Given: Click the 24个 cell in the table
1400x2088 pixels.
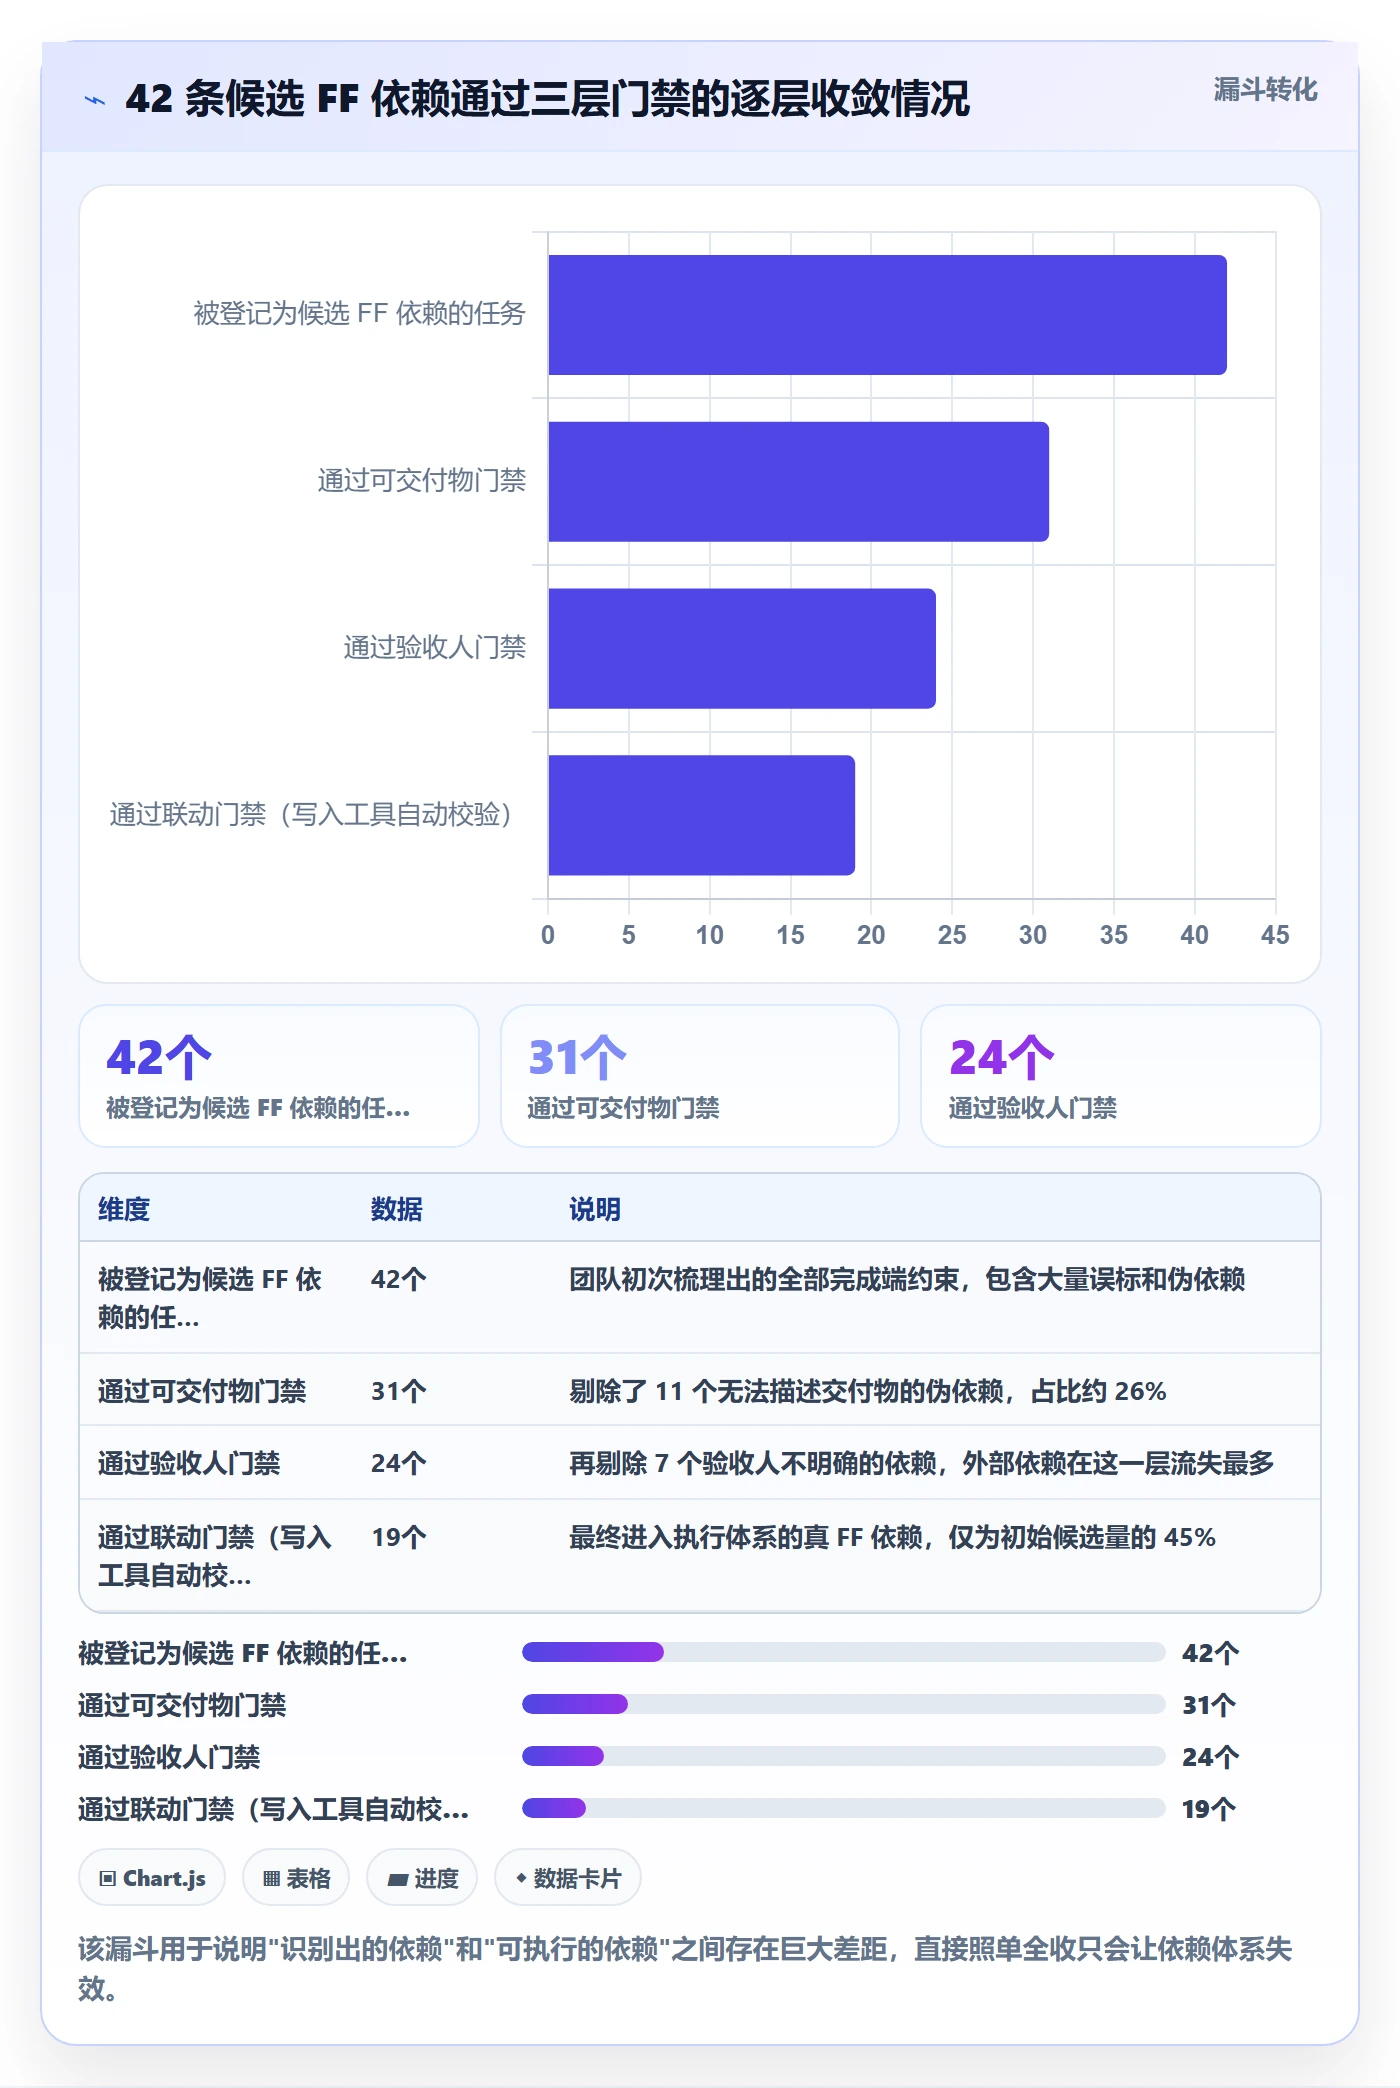Looking at the screenshot, I should point(399,1463).
